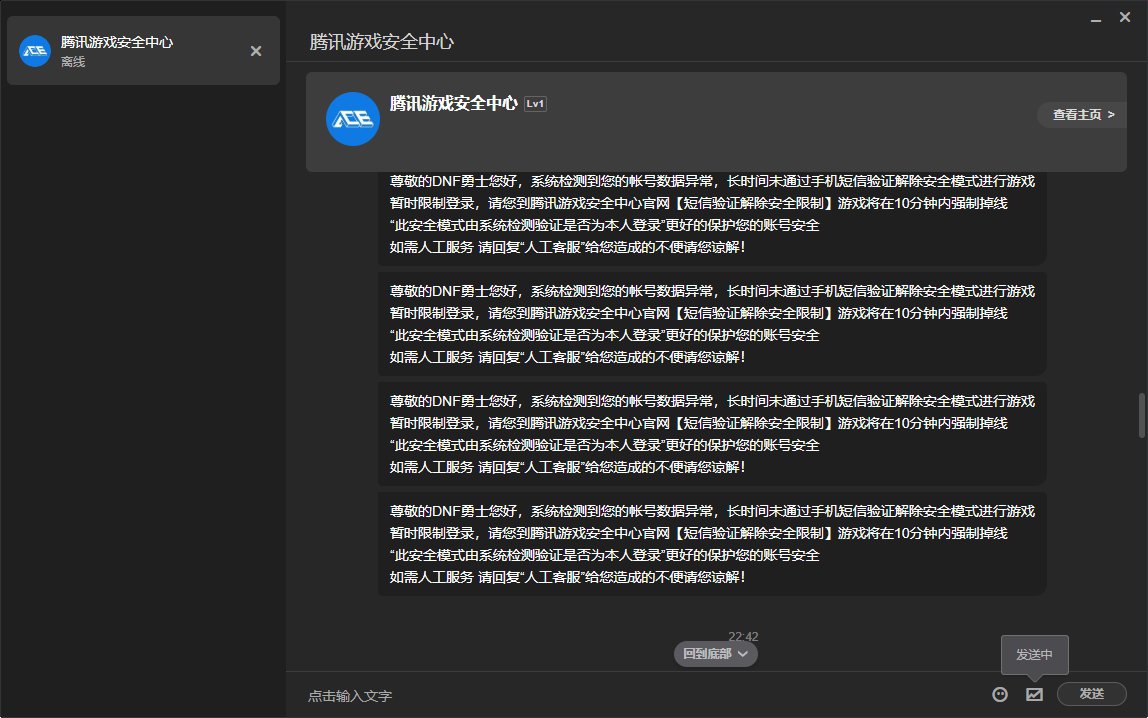Click the 腾讯游戏安全中心 name in profile card
The image size is (1148, 718).
[x=453, y=103]
